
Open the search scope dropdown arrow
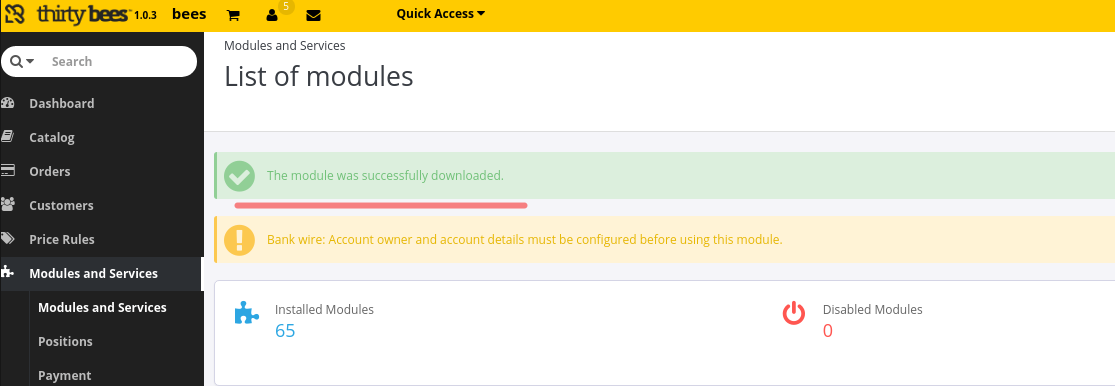[30, 62]
